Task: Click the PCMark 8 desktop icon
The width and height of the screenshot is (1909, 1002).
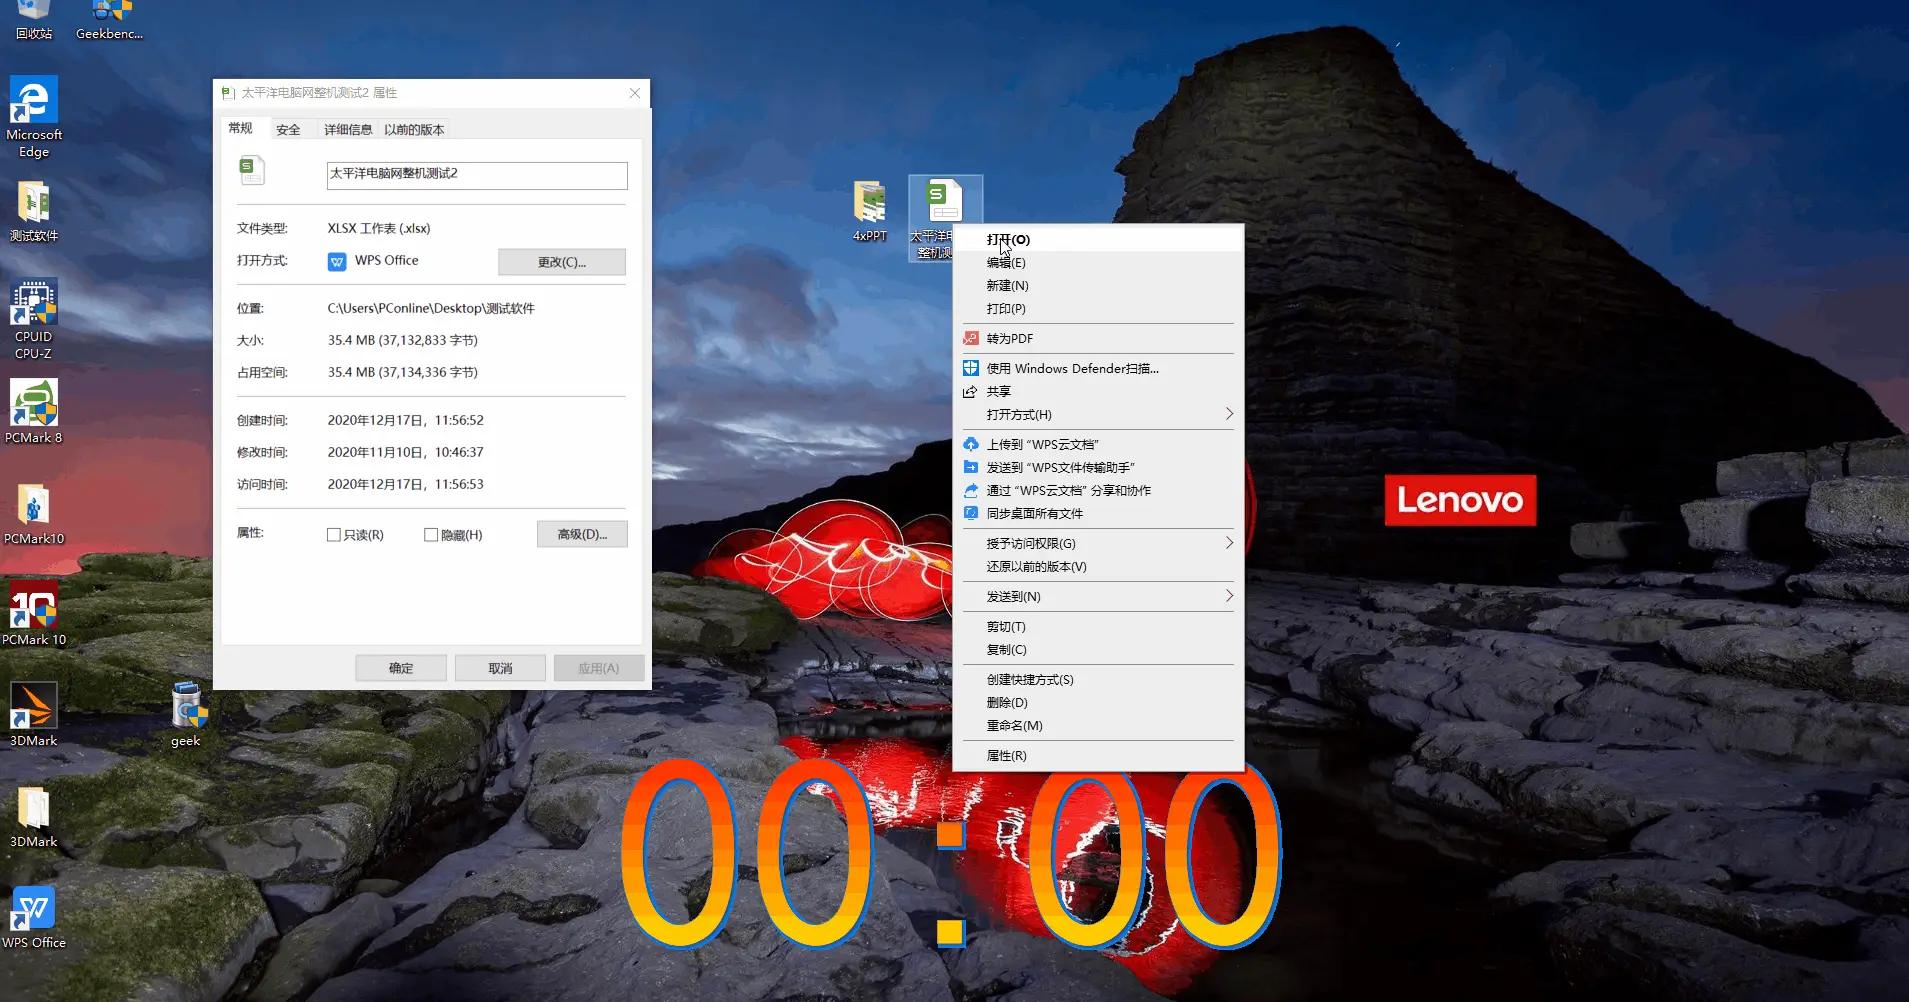Action: point(34,411)
